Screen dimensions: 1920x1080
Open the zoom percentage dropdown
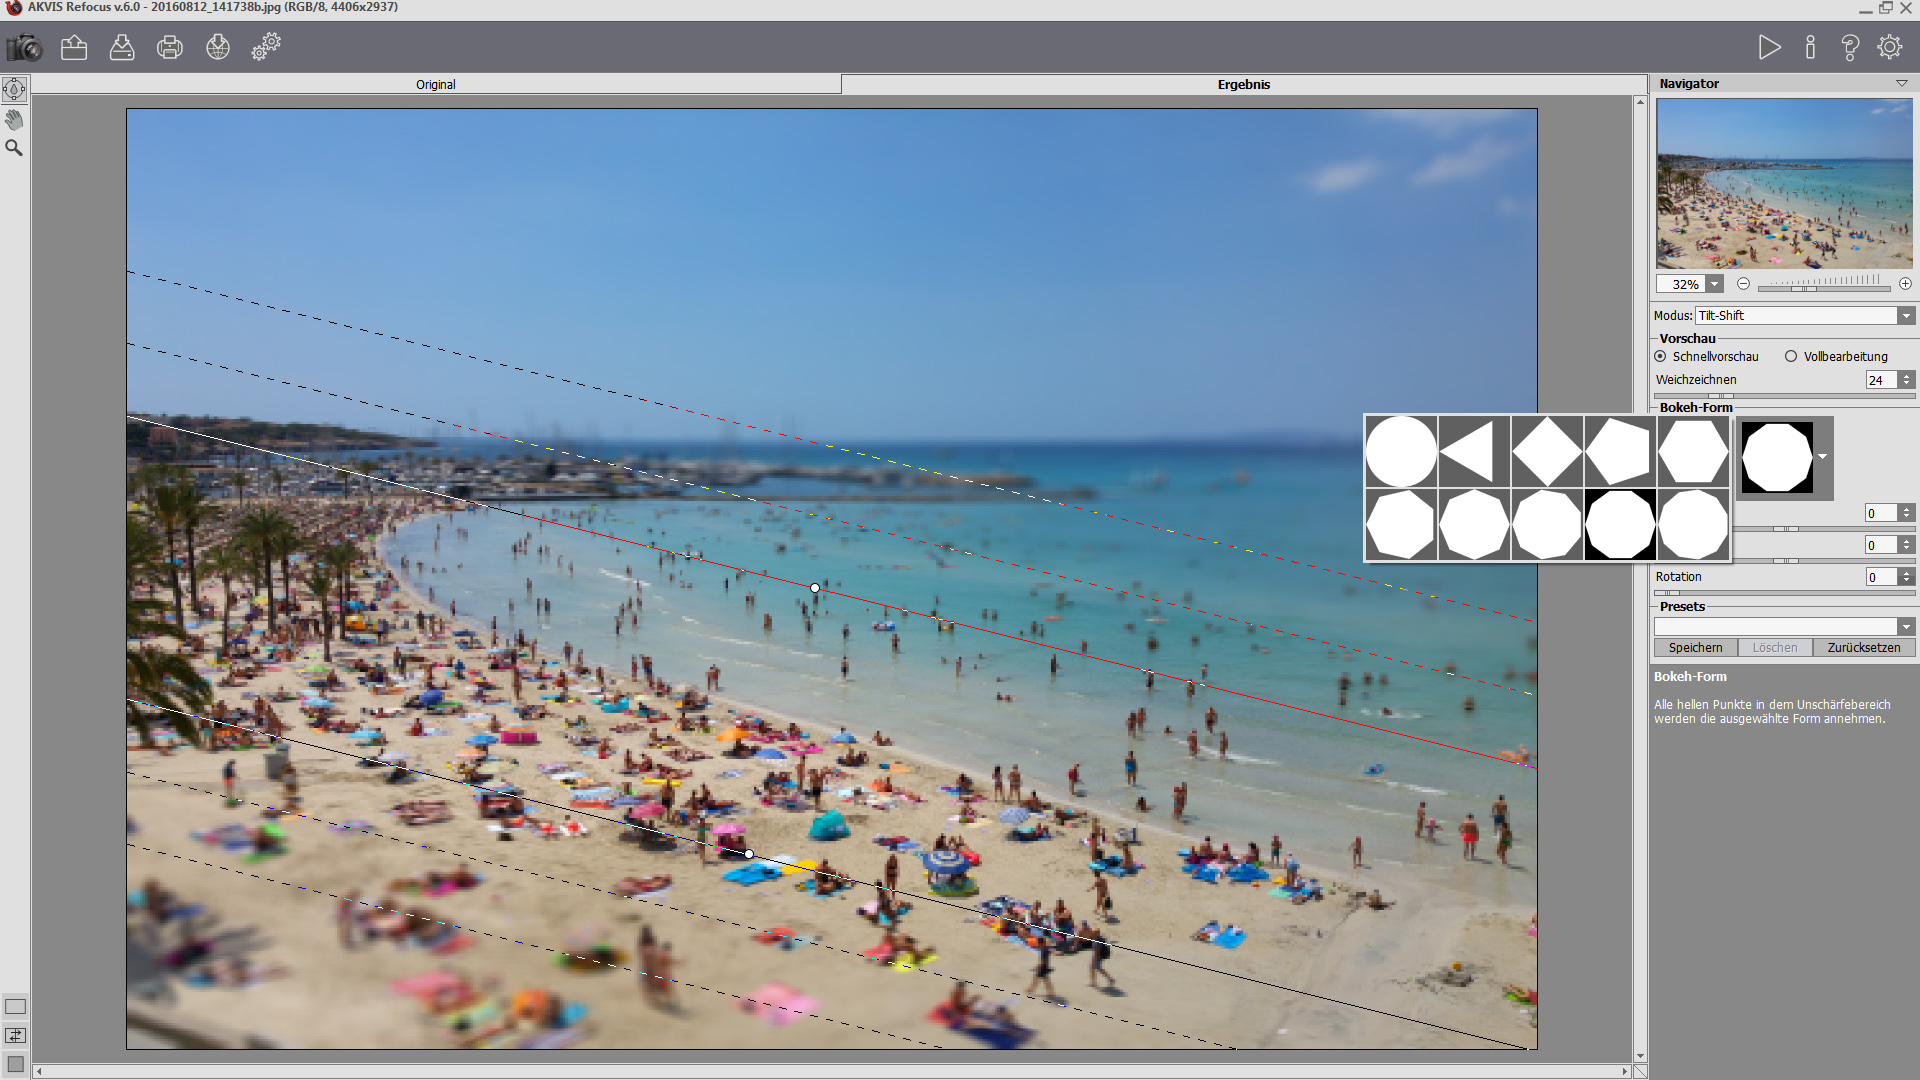(x=1714, y=284)
